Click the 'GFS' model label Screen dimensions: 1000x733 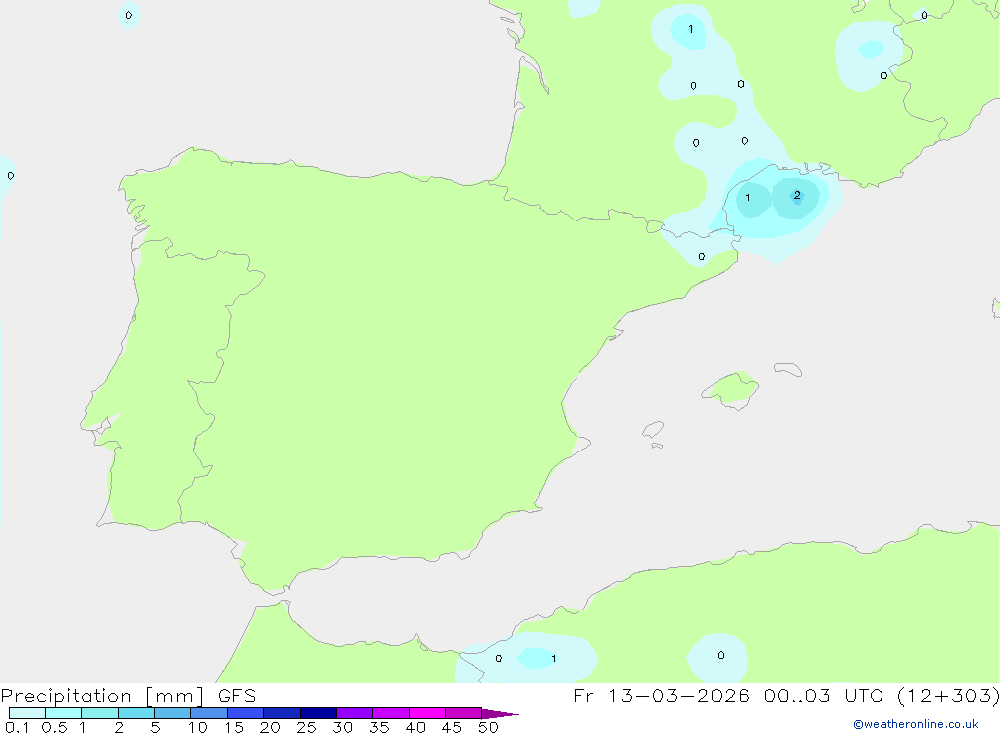[237, 696]
